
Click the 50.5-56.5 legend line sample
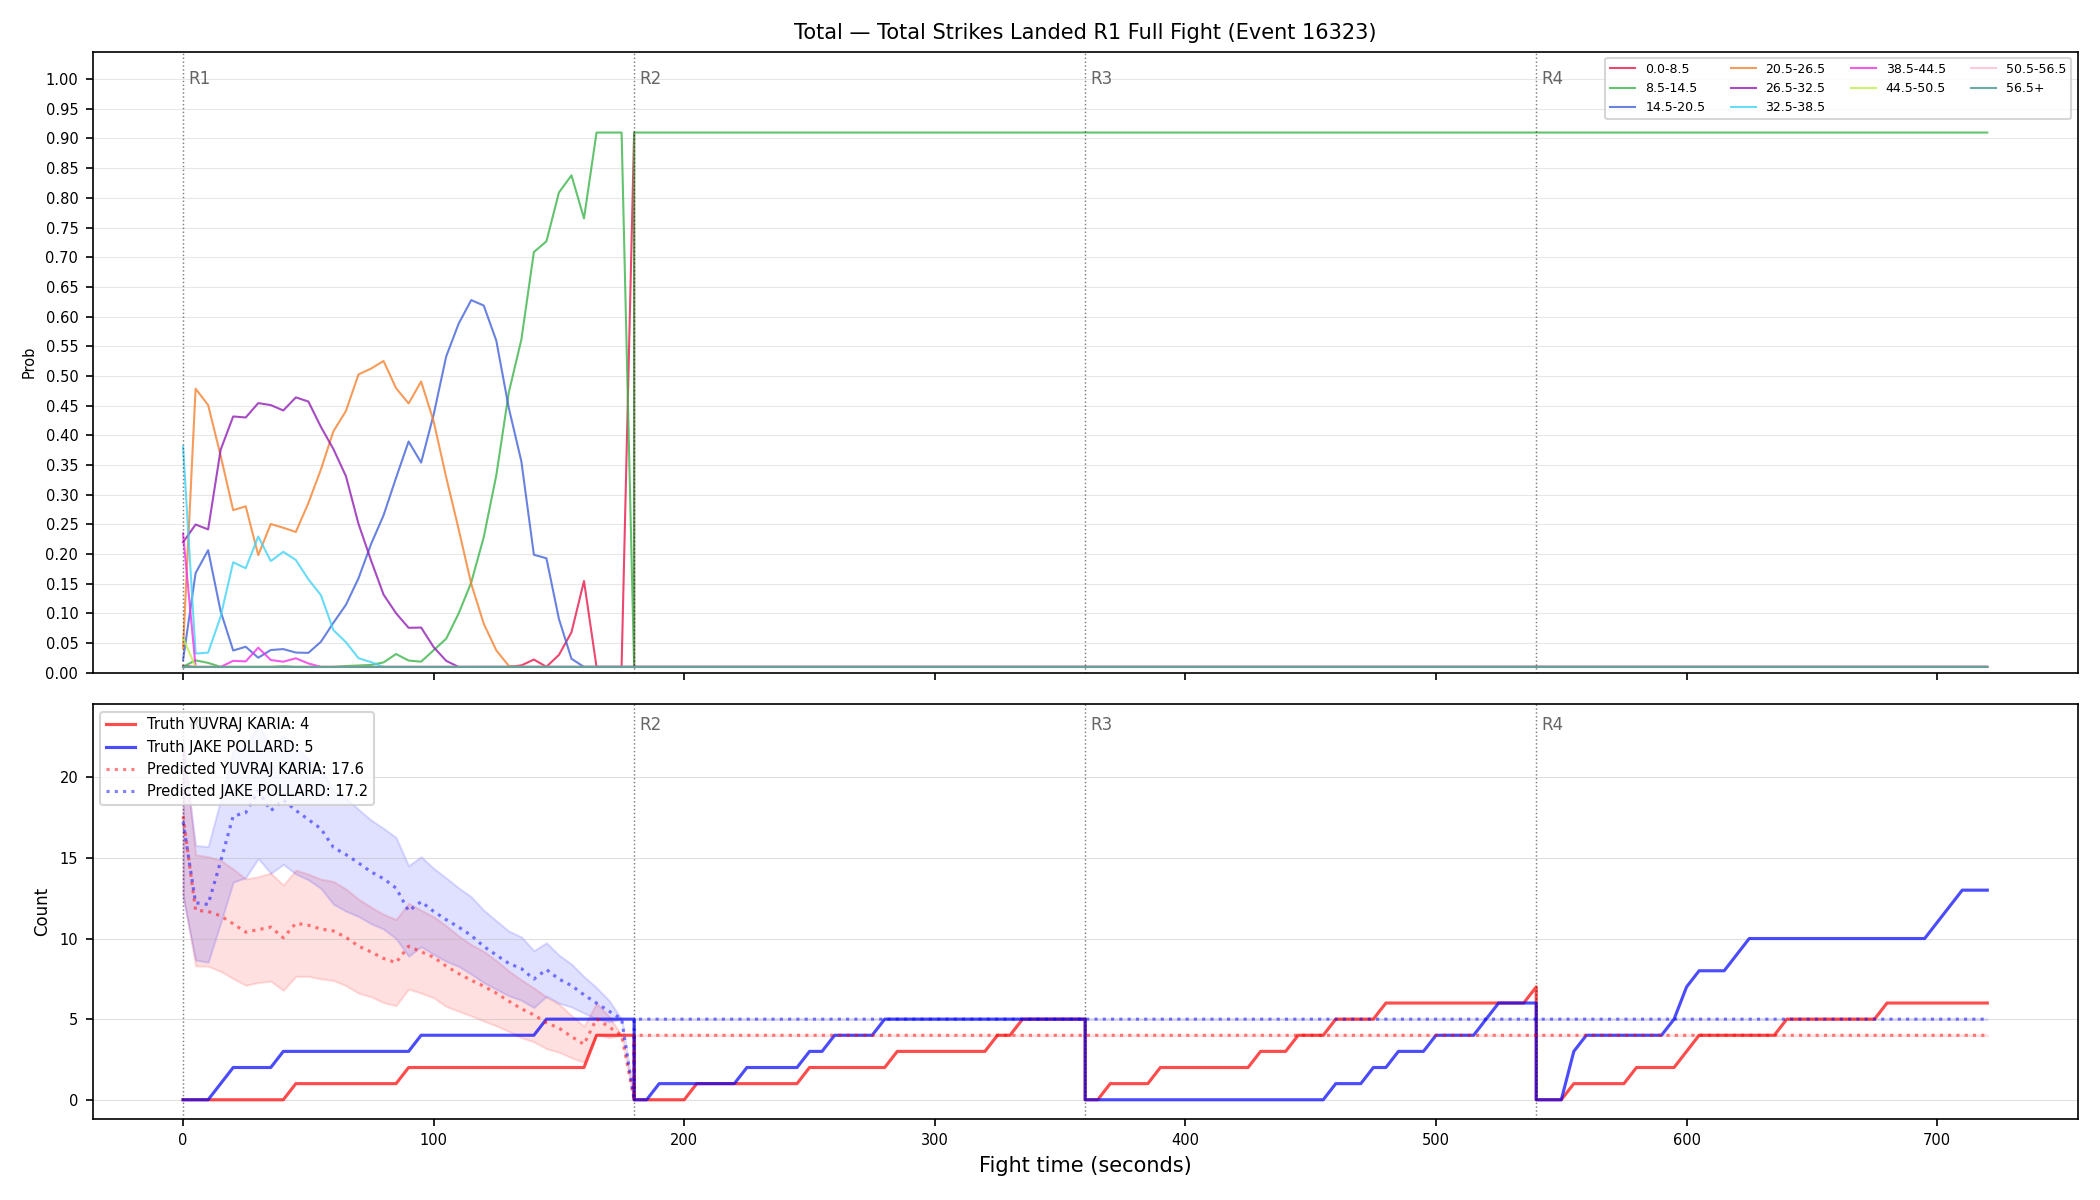coord(1983,69)
